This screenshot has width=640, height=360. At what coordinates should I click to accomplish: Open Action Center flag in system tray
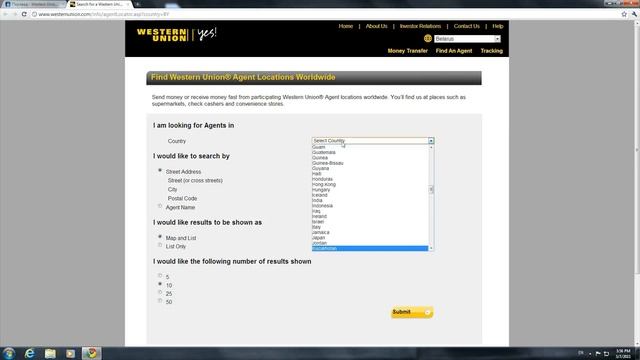click(x=598, y=353)
